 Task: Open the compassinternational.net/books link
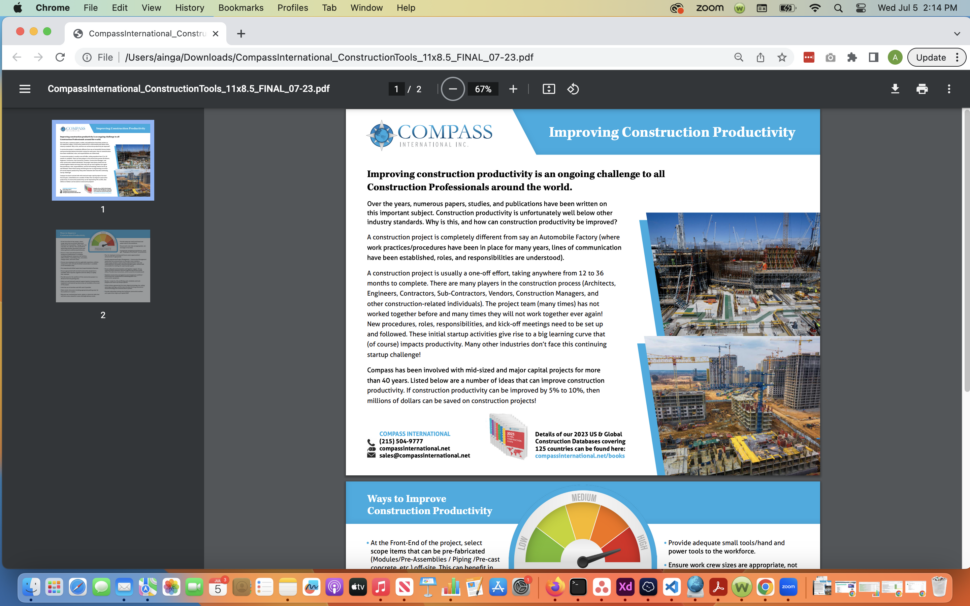(x=580, y=456)
